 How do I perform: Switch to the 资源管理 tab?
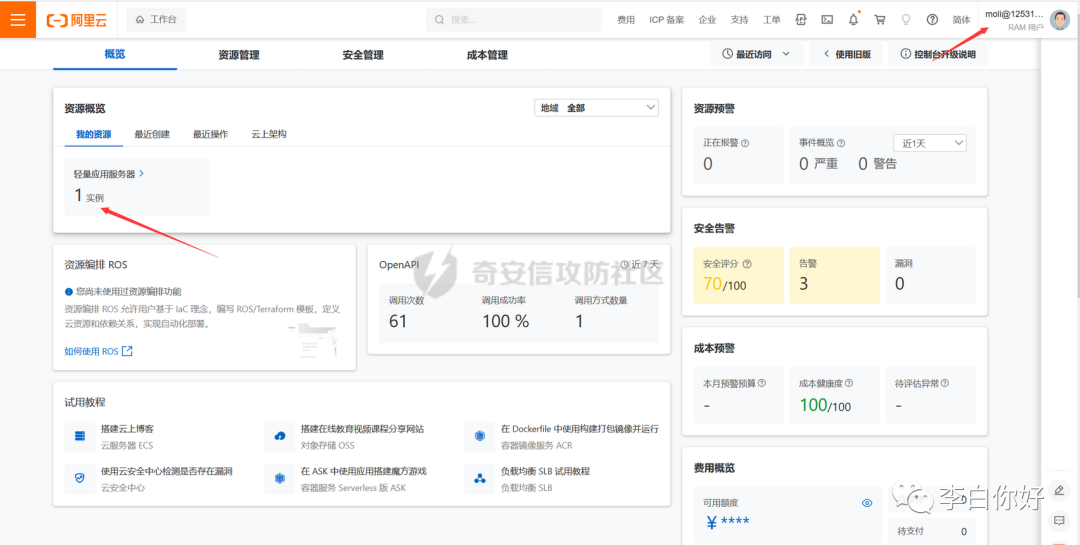pyautogui.click(x=239, y=55)
